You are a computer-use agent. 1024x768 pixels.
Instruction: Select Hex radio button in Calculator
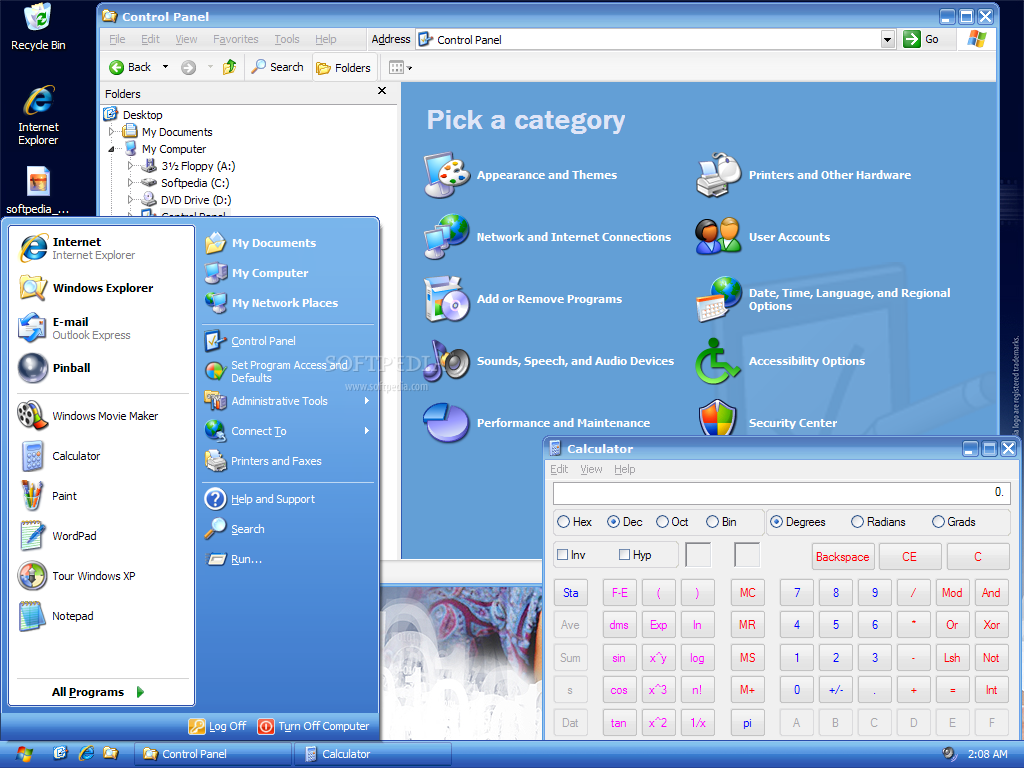(x=563, y=522)
